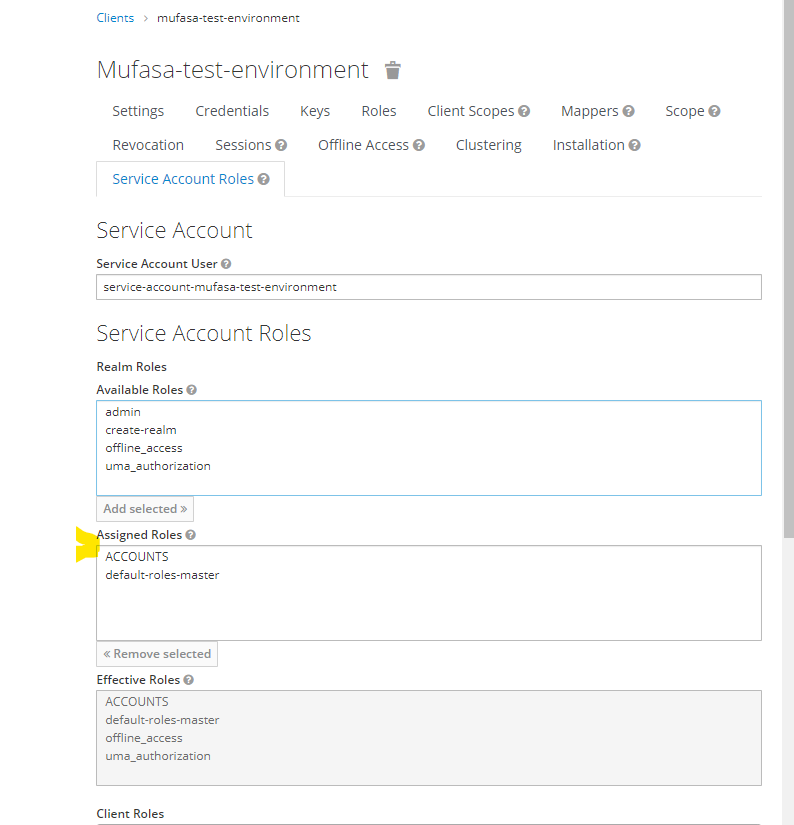Open the Settings tab
This screenshot has width=794, height=825.
pyautogui.click(x=138, y=111)
